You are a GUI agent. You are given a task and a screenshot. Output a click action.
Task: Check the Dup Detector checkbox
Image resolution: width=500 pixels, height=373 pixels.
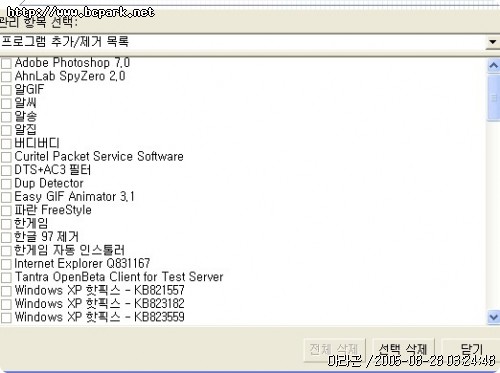tap(6, 184)
